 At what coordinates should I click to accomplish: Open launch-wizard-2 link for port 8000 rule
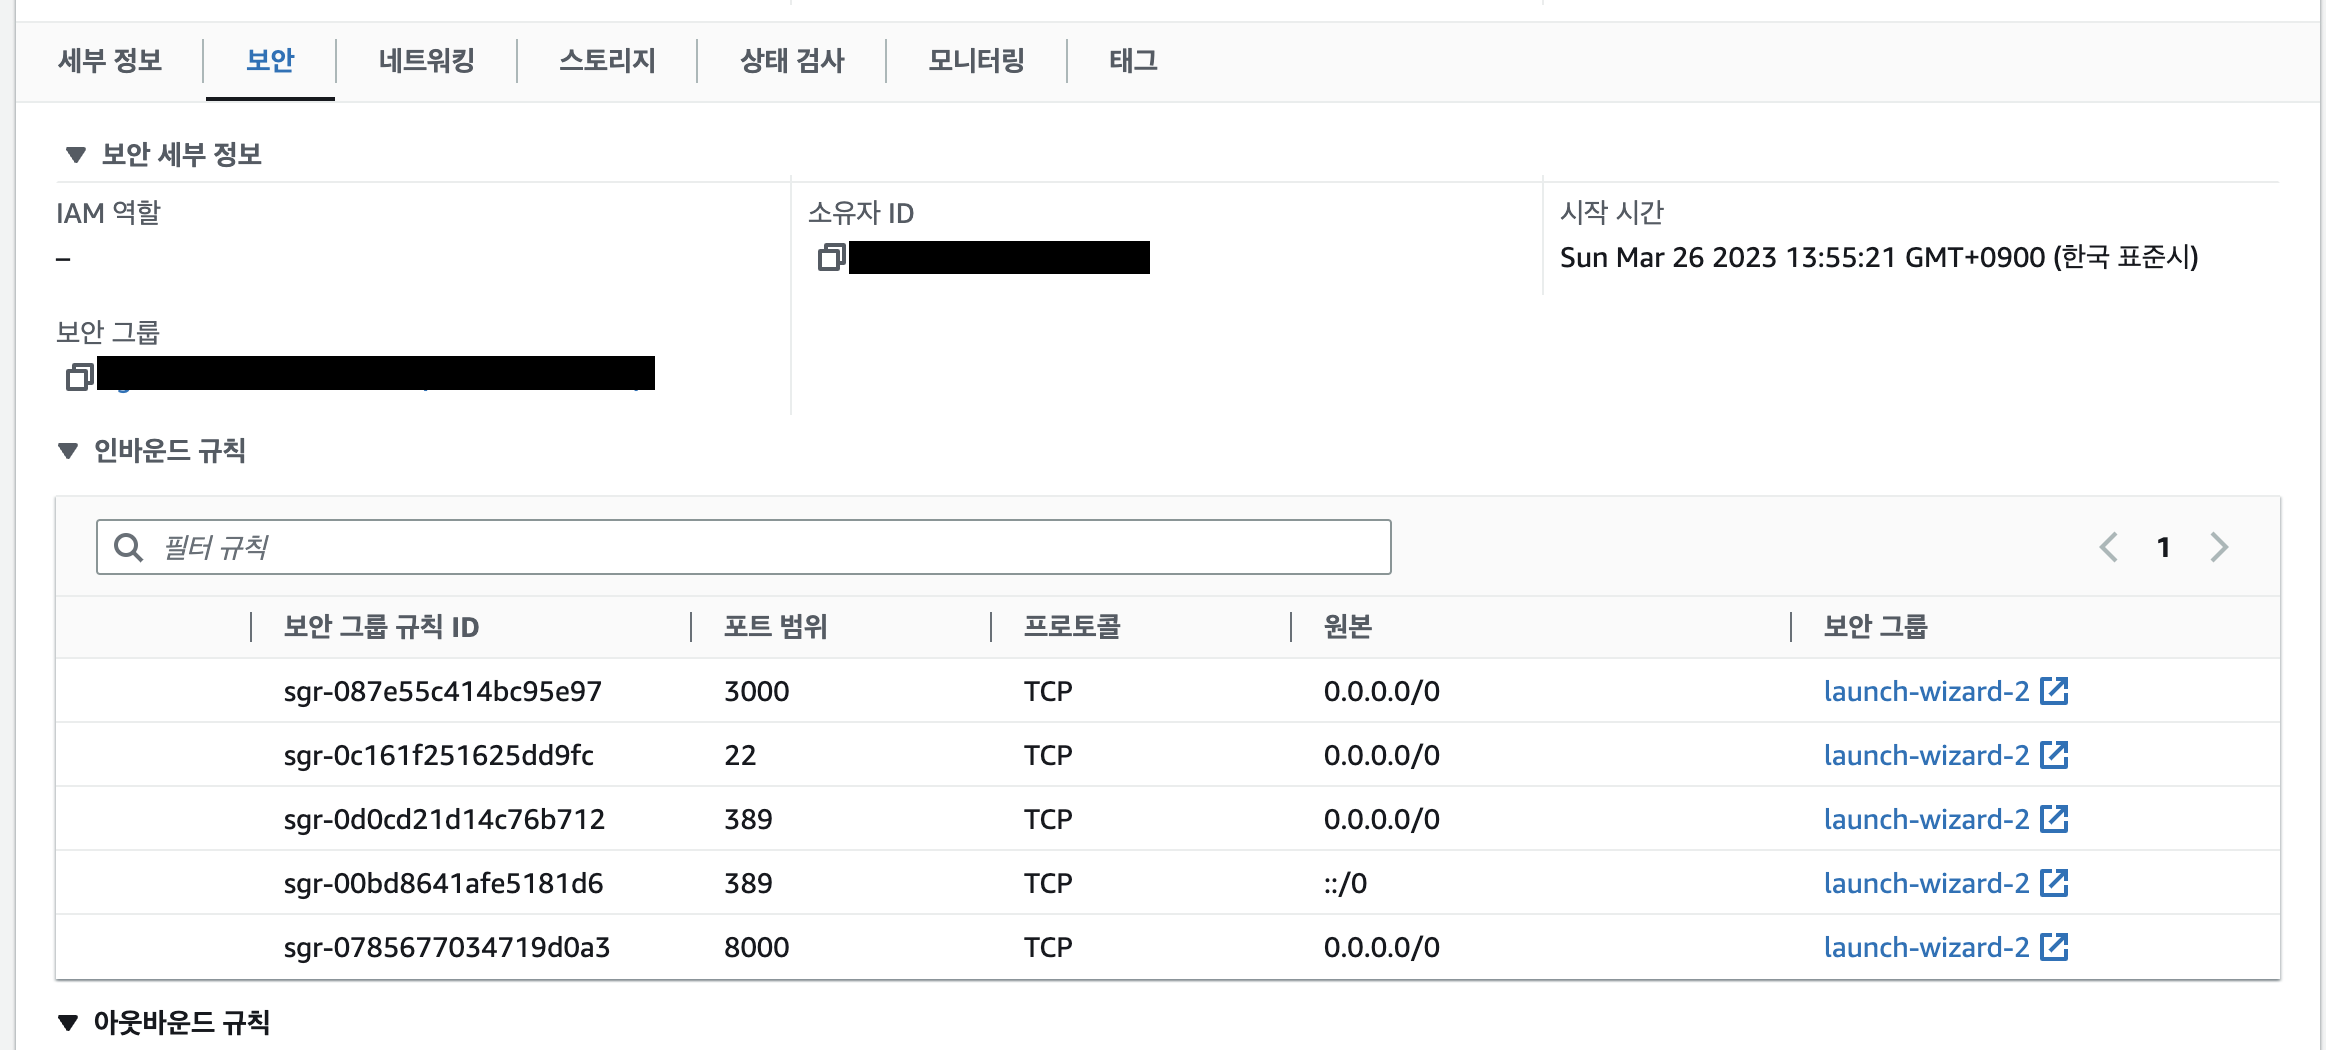click(x=1927, y=947)
